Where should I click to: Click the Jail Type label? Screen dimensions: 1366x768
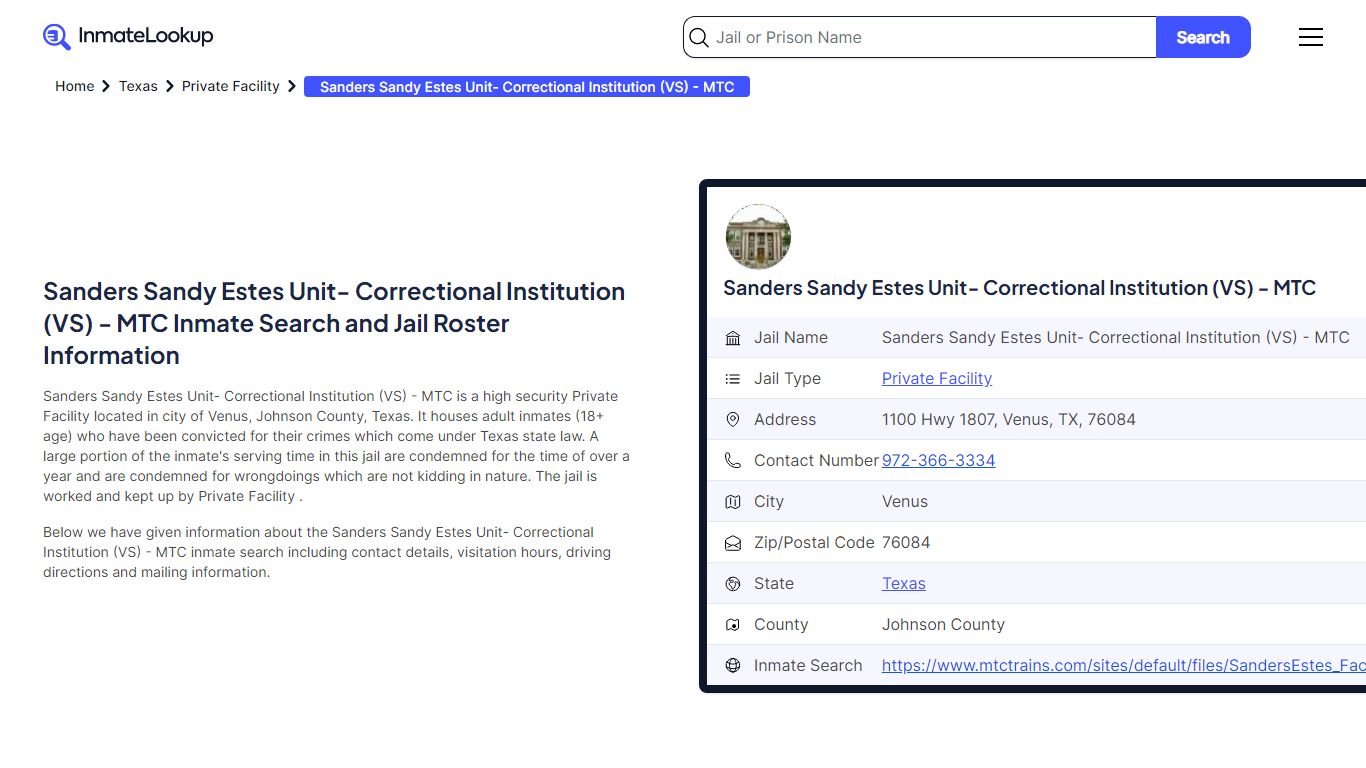(787, 379)
